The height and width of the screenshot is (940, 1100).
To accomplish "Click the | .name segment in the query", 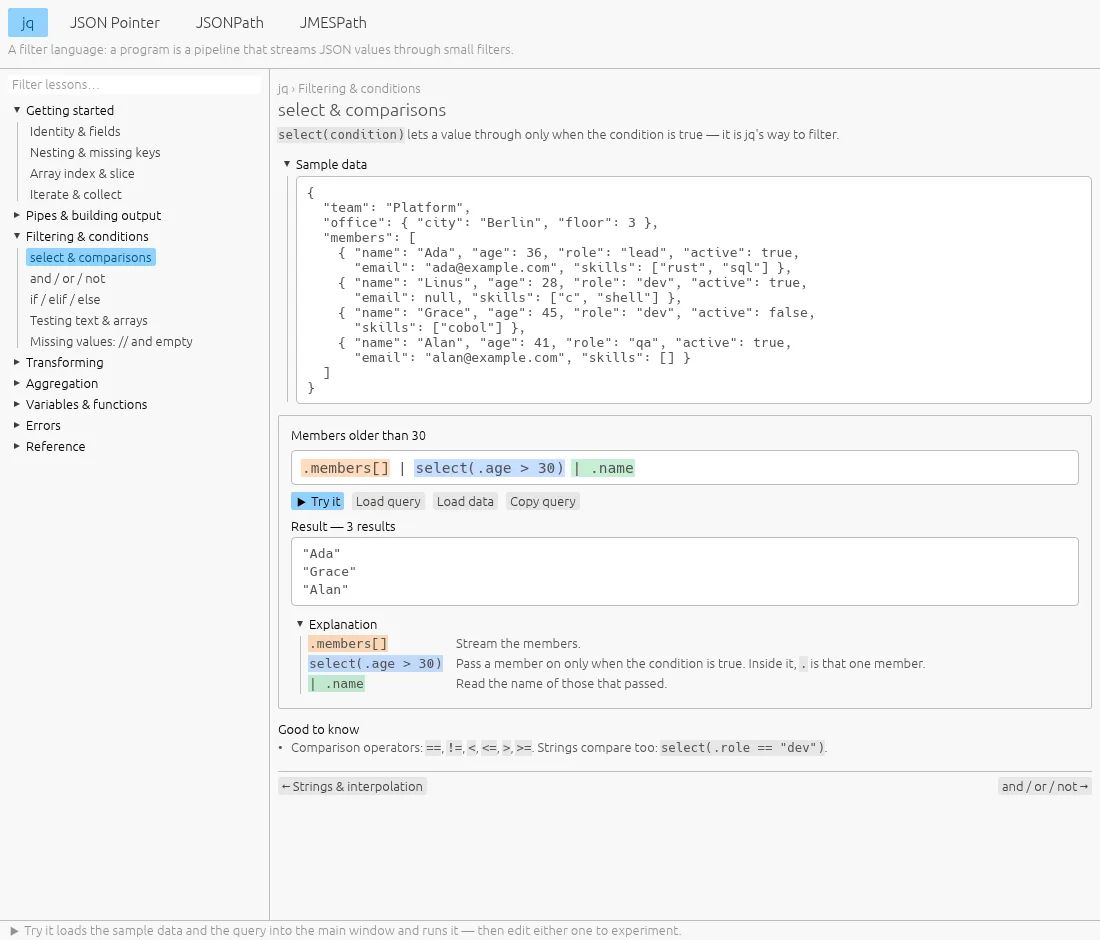I will tap(603, 468).
